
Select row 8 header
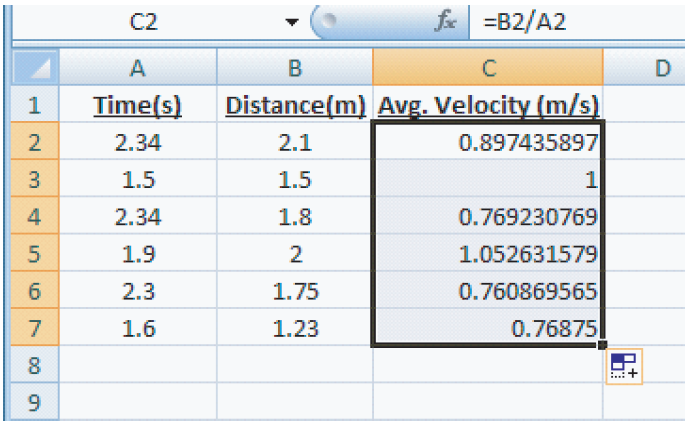pos(35,366)
